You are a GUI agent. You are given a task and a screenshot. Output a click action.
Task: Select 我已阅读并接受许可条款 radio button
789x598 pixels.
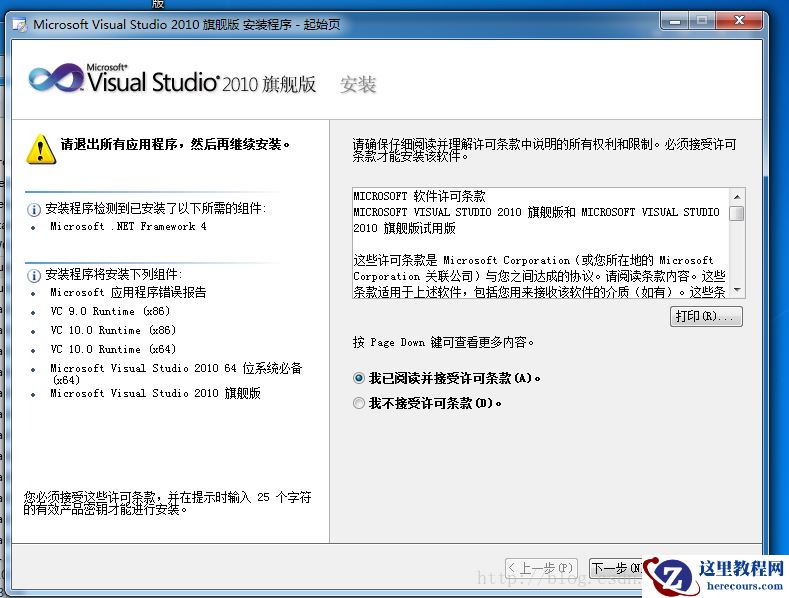(359, 378)
